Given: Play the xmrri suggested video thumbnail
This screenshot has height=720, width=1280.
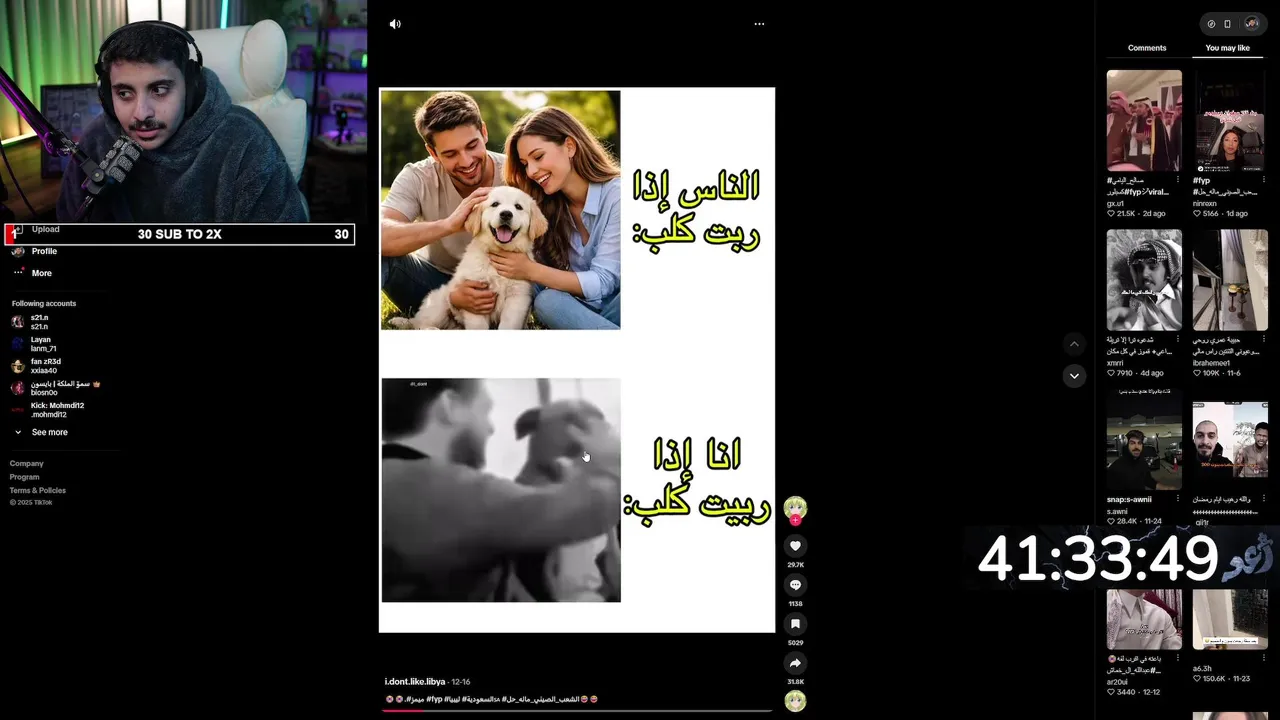Looking at the screenshot, I should click(x=1144, y=280).
